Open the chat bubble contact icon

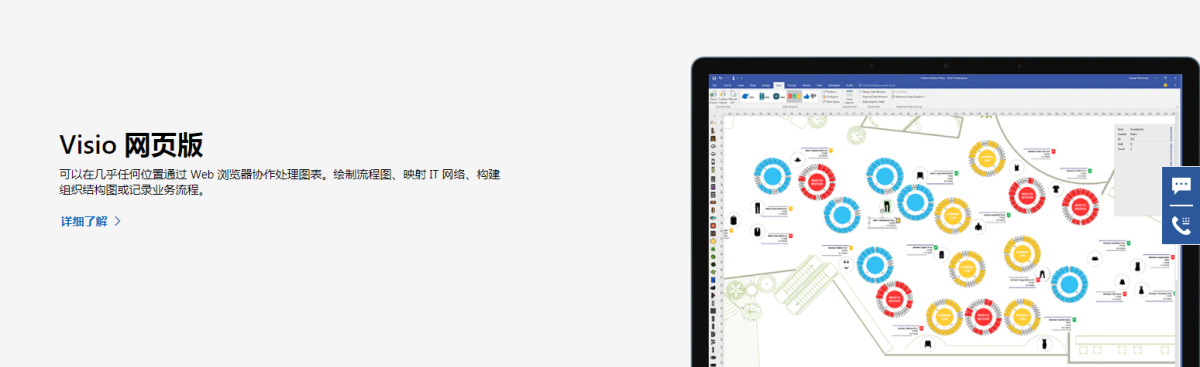[x=1181, y=186]
